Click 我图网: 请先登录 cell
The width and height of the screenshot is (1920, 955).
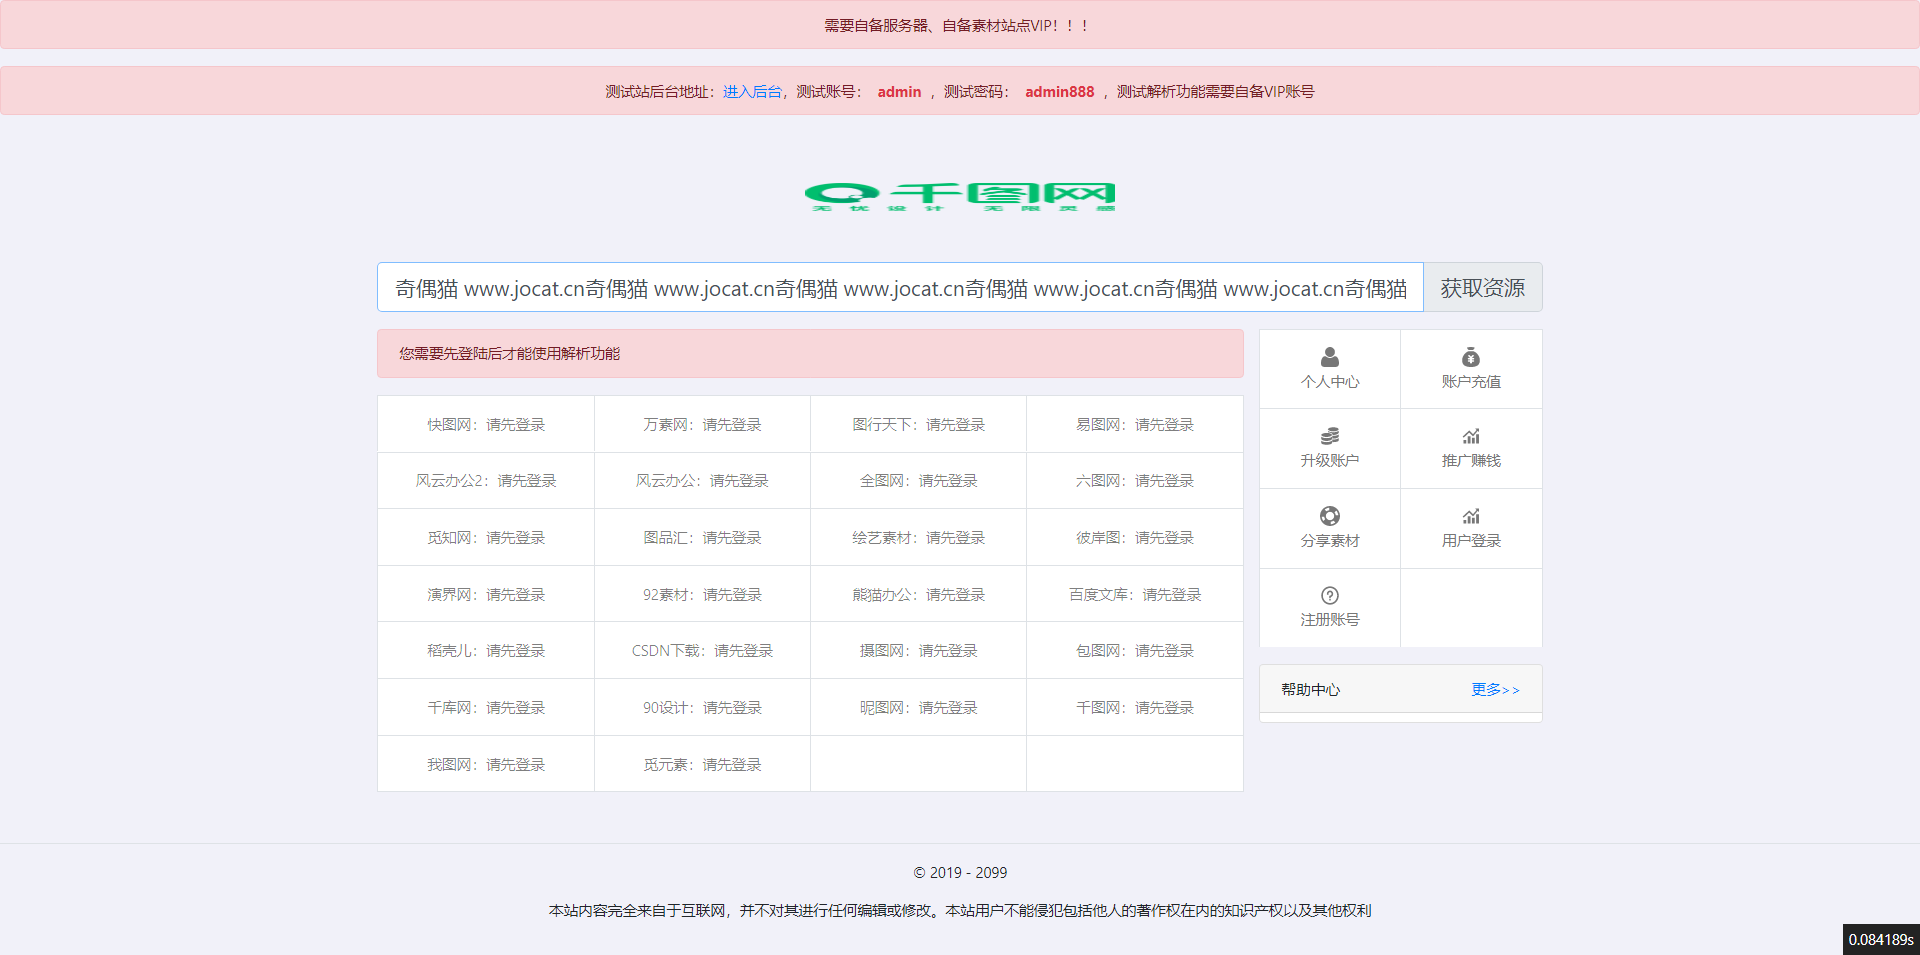pyautogui.click(x=486, y=765)
